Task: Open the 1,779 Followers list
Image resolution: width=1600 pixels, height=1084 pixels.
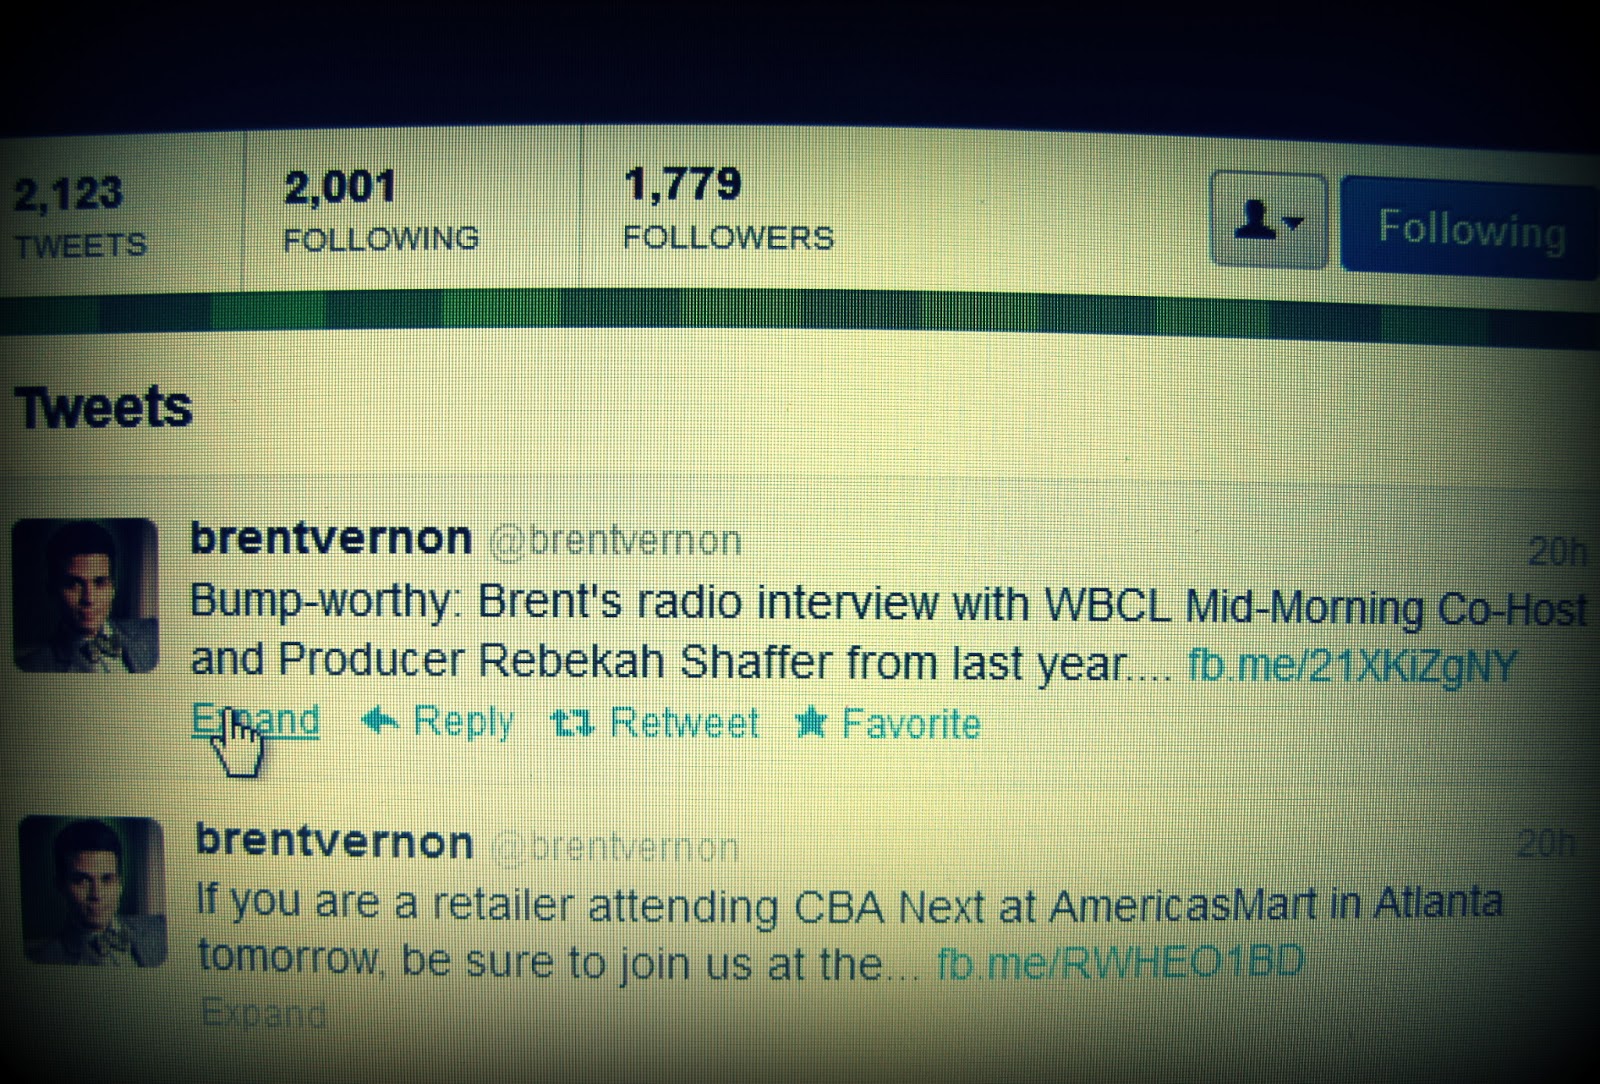Action: [x=728, y=209]
